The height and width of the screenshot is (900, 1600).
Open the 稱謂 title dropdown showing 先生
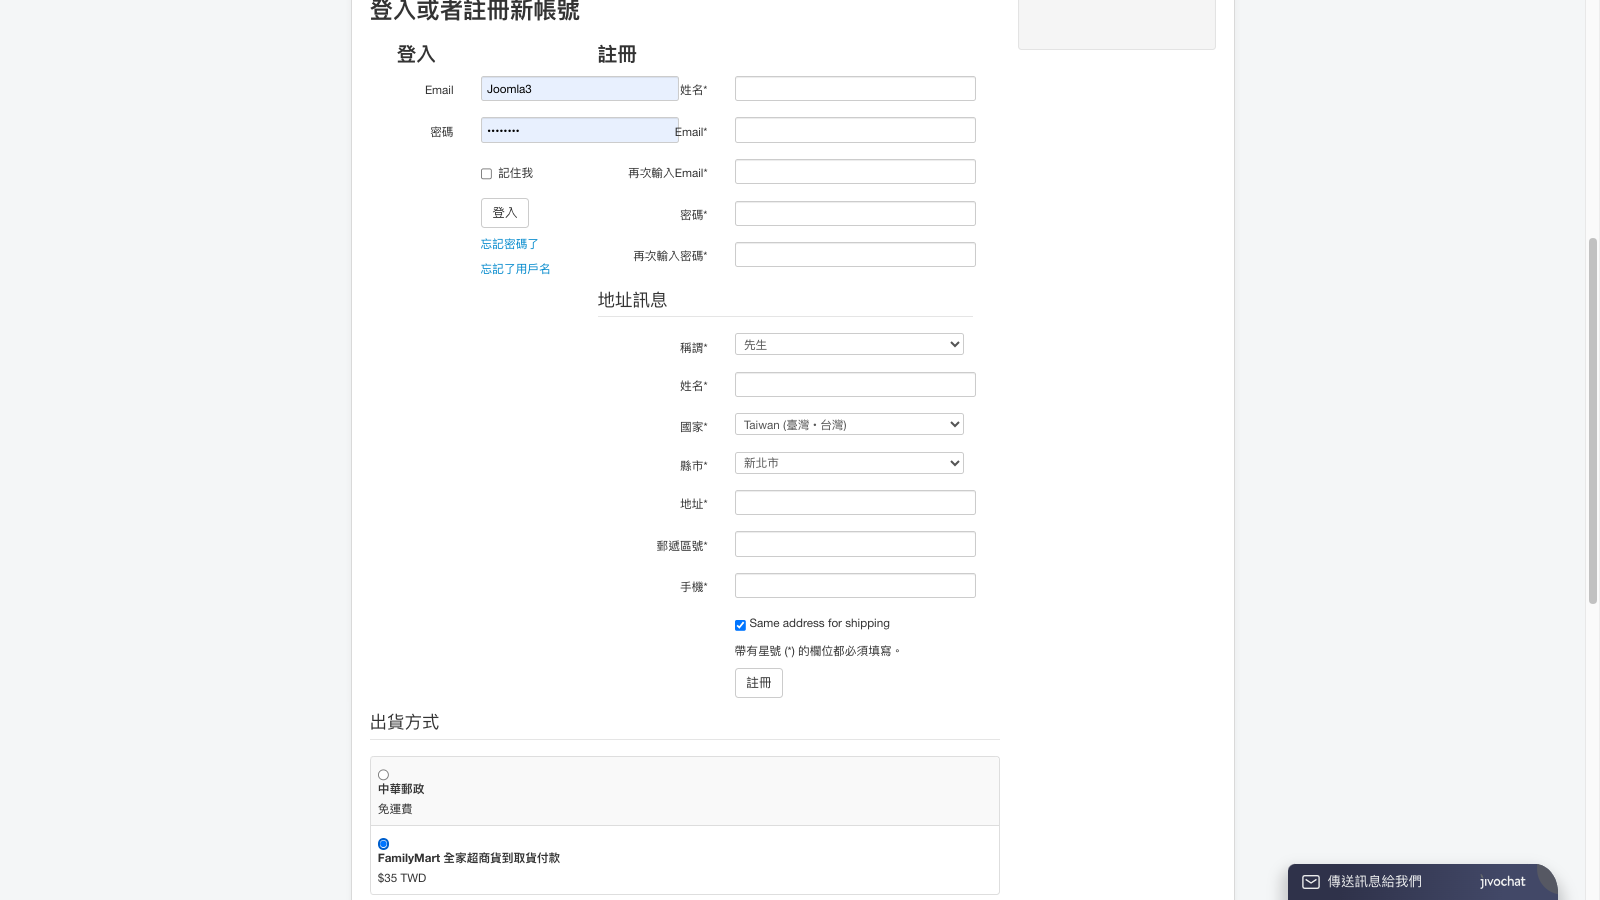point(849,344)
